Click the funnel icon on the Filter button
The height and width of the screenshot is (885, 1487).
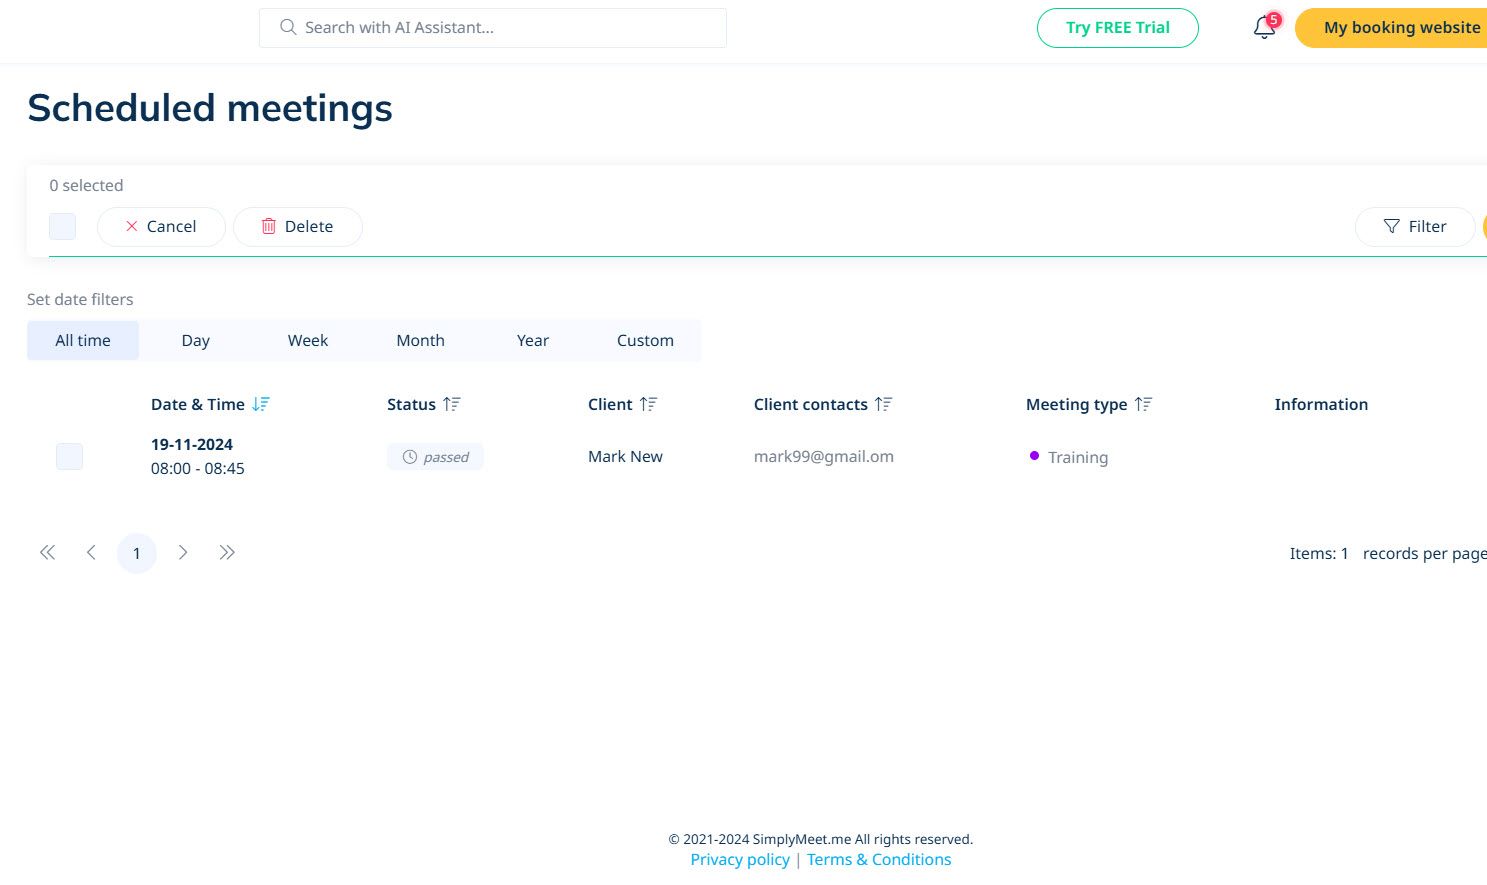[x=1391, y=227]
